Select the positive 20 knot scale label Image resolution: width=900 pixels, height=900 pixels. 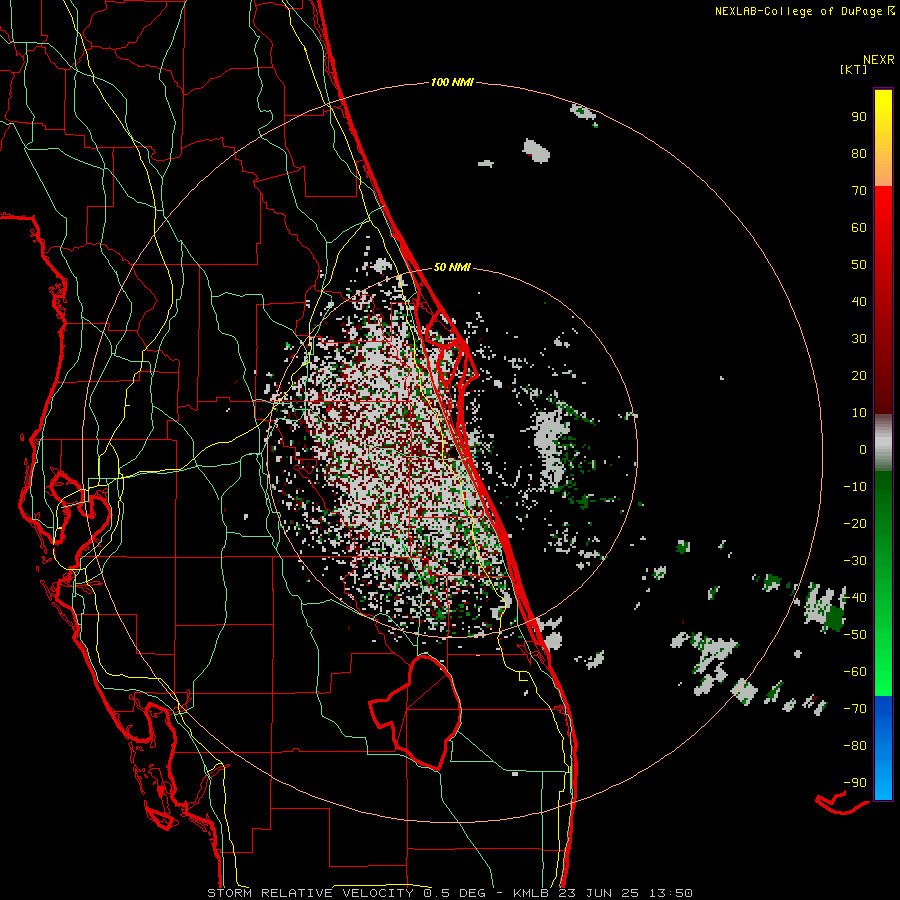click(x=859, y=375)
